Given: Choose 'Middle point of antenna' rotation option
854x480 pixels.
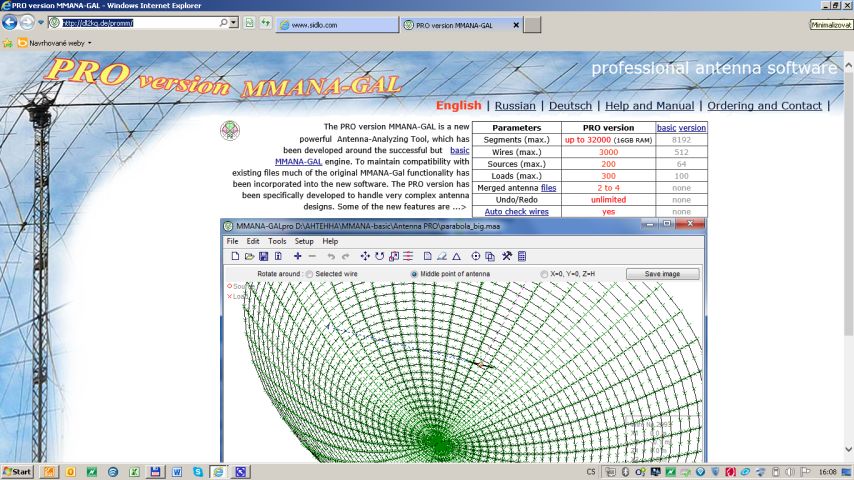Looking at the screenshot, I should pyautogui.click(x=415, y=274).
